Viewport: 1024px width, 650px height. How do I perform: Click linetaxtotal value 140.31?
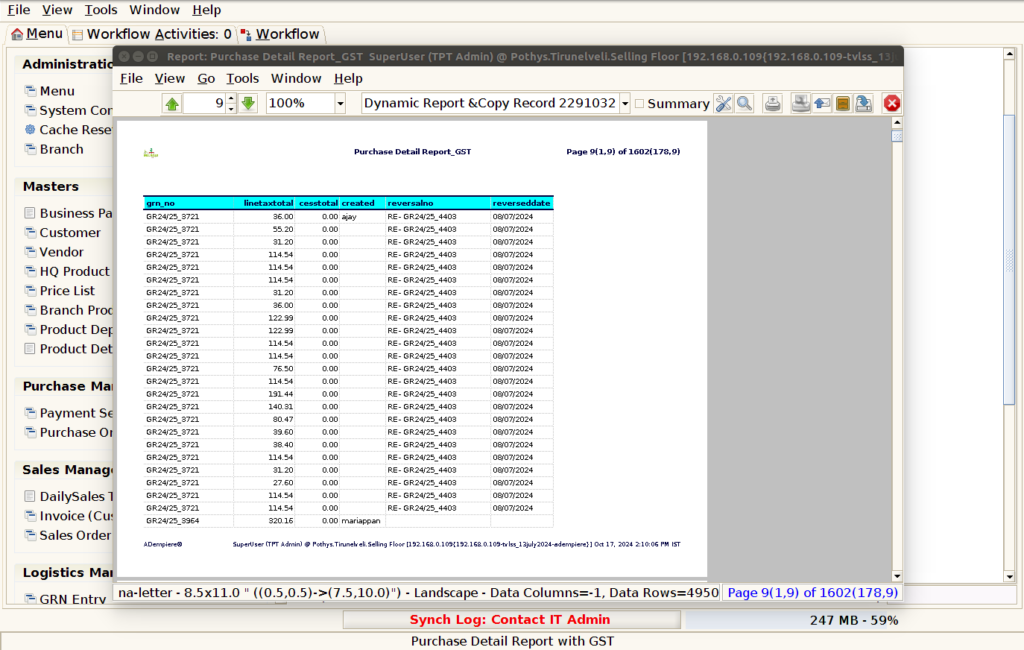click(281, 406)
